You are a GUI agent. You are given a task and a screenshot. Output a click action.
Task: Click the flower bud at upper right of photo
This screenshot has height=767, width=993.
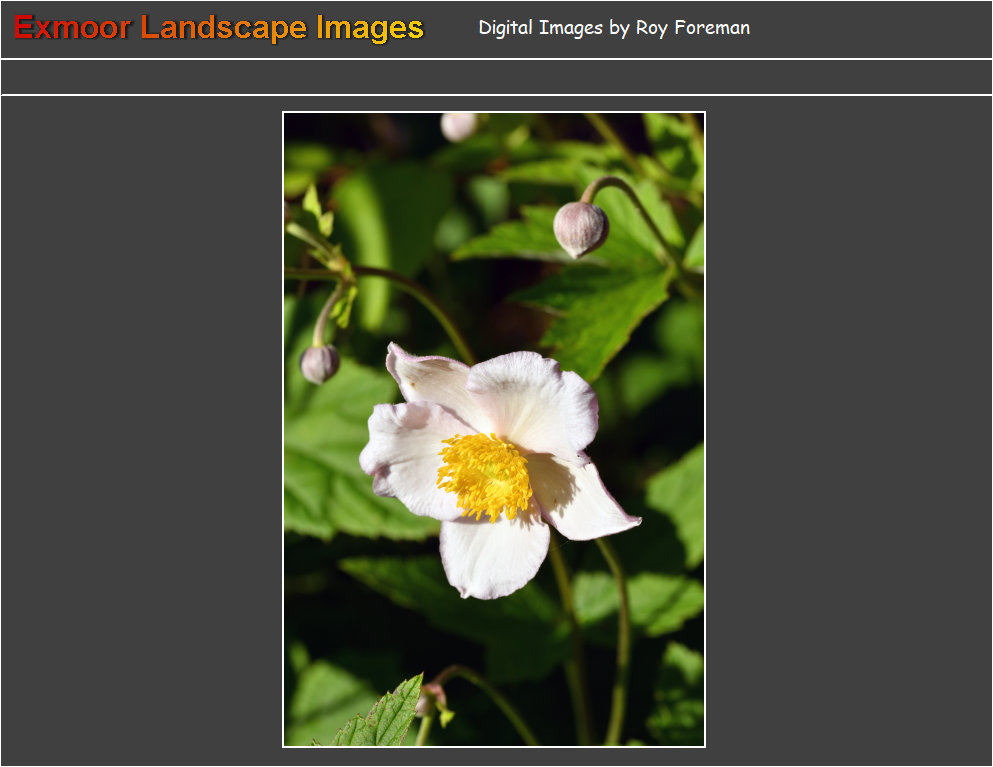click(580, 228)
